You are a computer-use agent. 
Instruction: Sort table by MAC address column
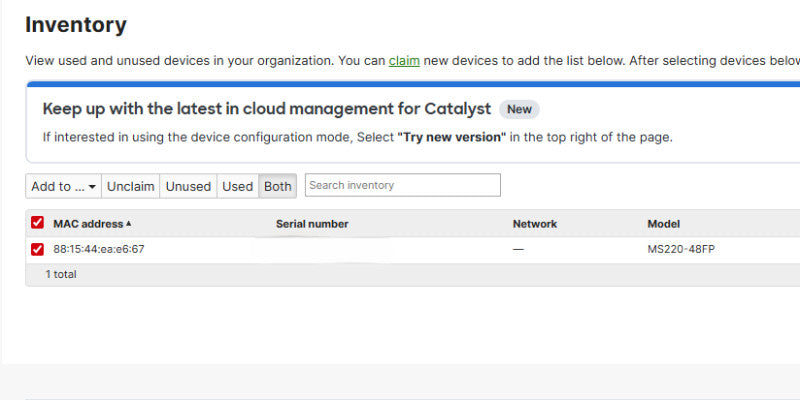pos(88,224)
